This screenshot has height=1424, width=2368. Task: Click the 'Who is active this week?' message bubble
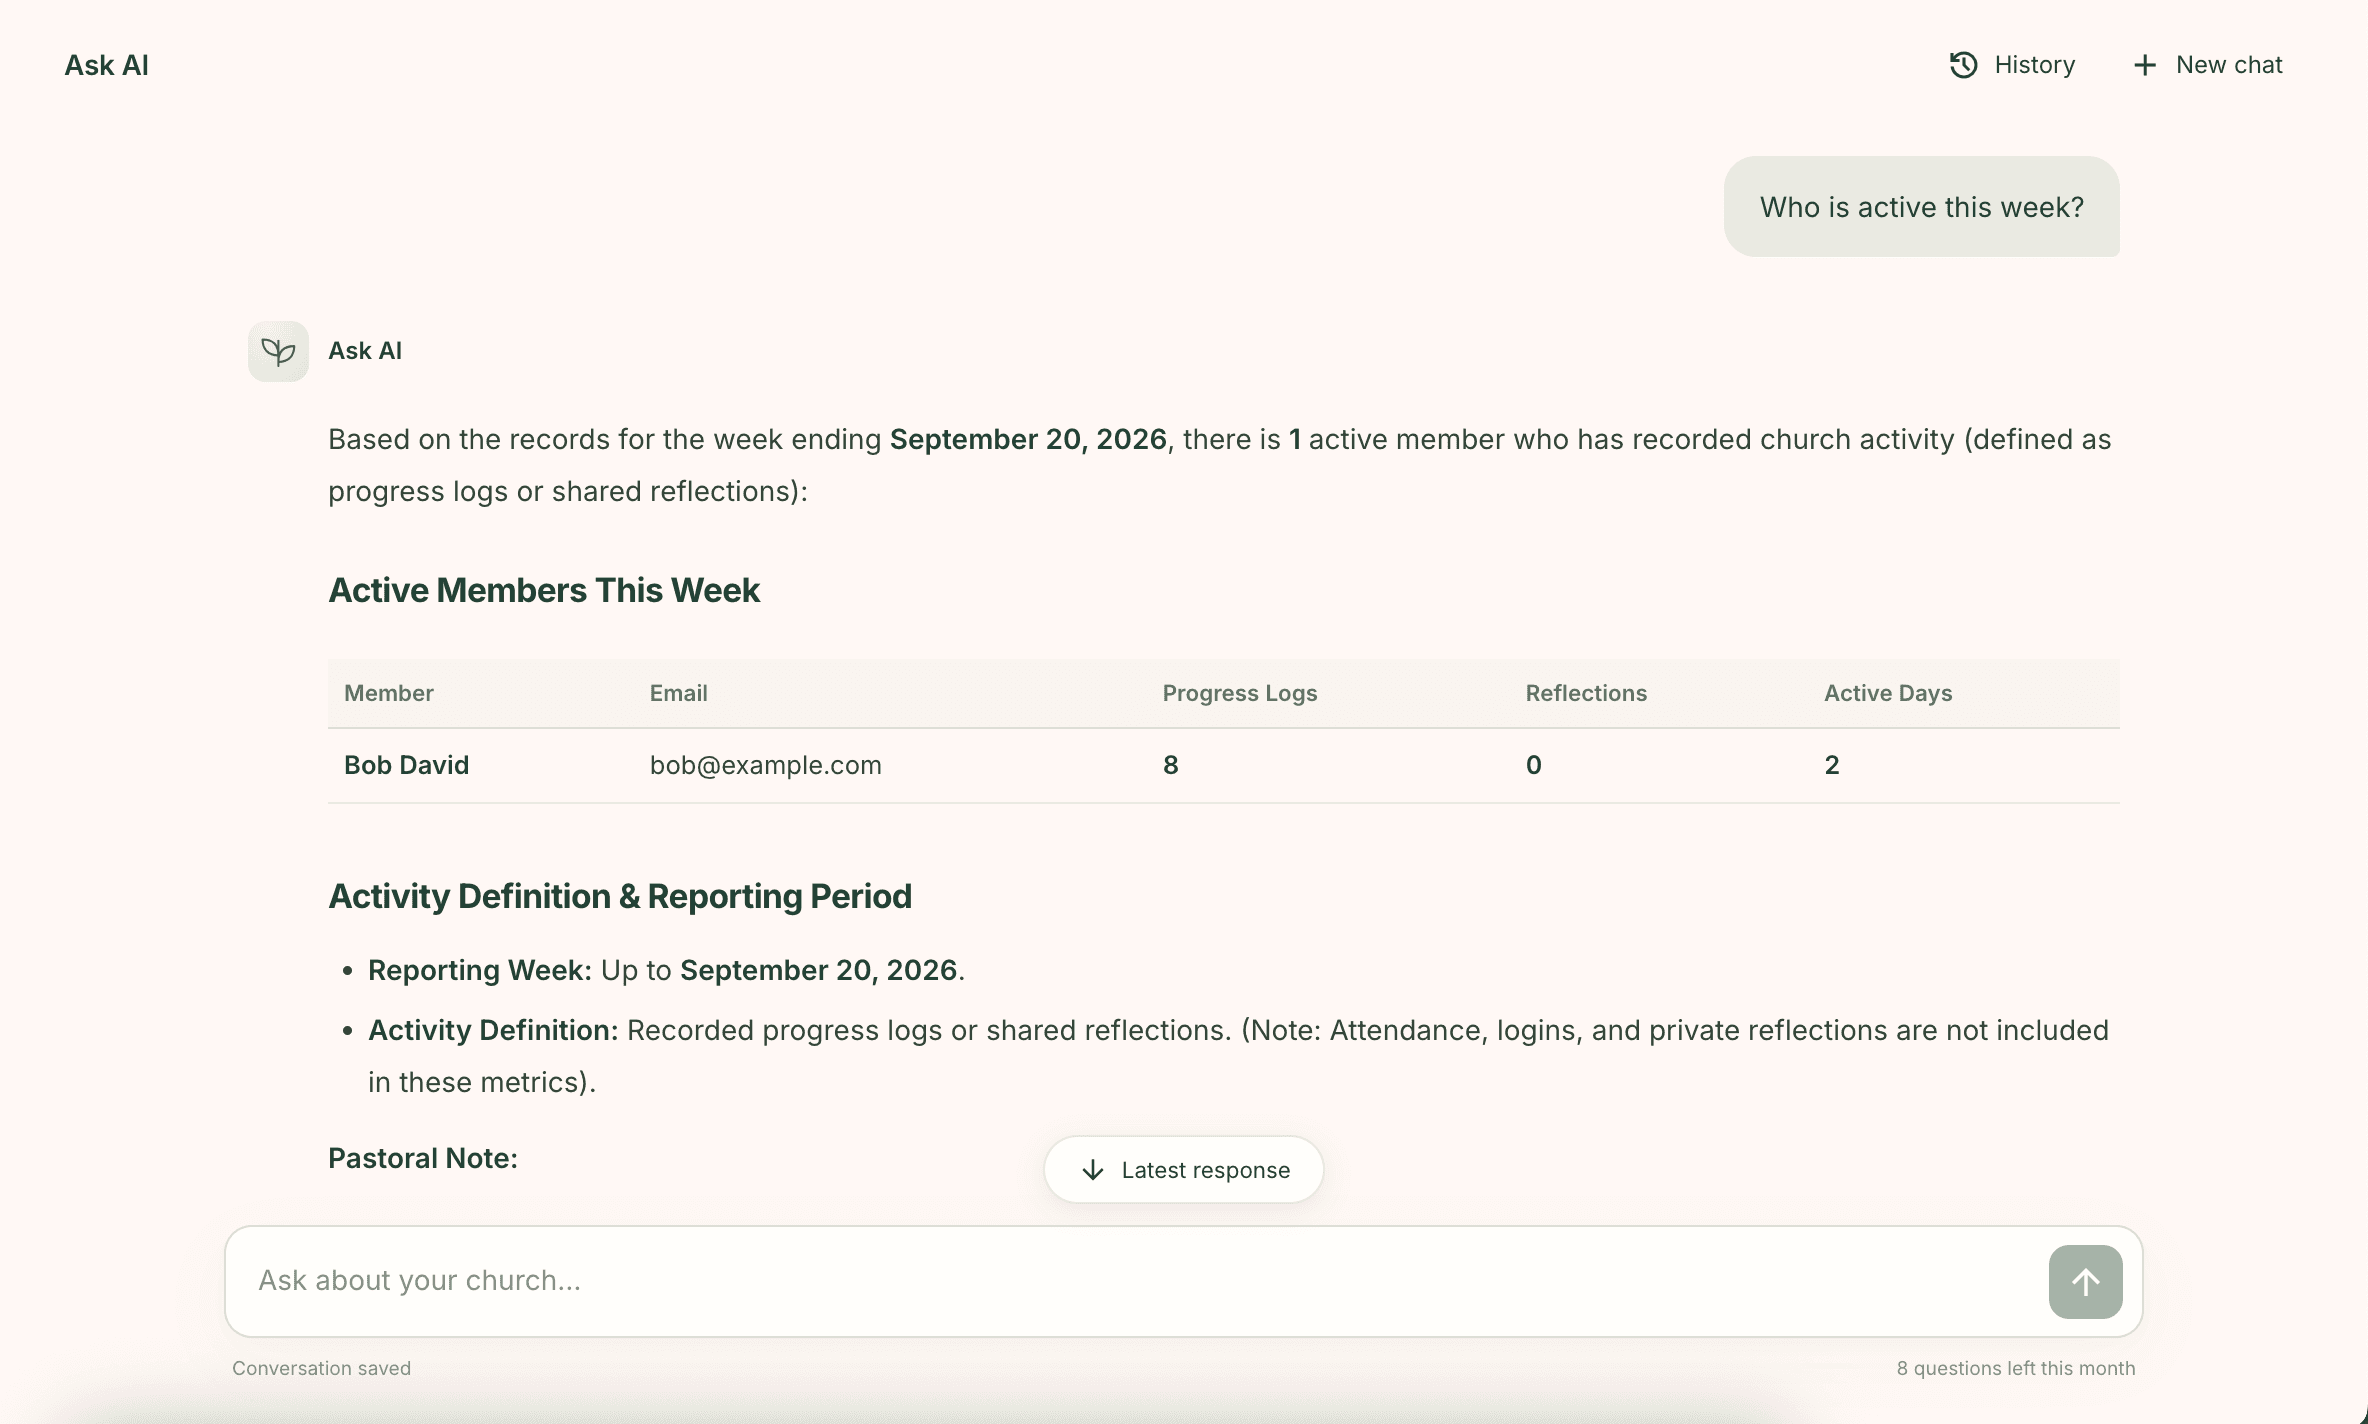(x=1921, y=207)
